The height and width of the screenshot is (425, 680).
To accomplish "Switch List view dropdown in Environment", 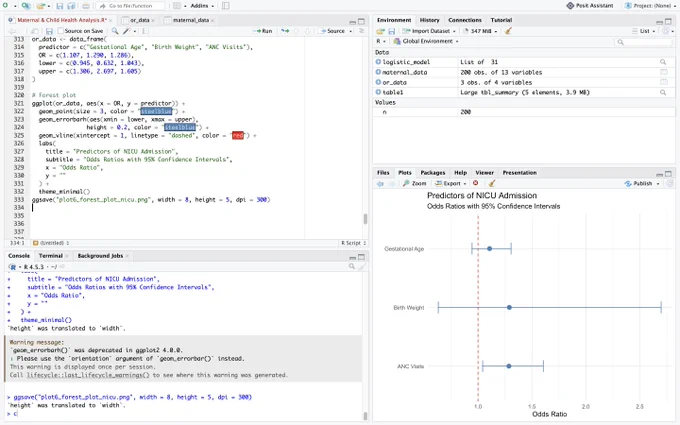I will [644, 31].
